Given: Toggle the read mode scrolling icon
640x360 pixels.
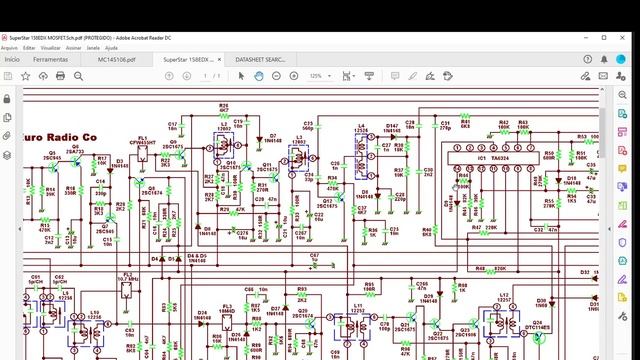Looking at the screenshot, I should click(x=369, y=76).
